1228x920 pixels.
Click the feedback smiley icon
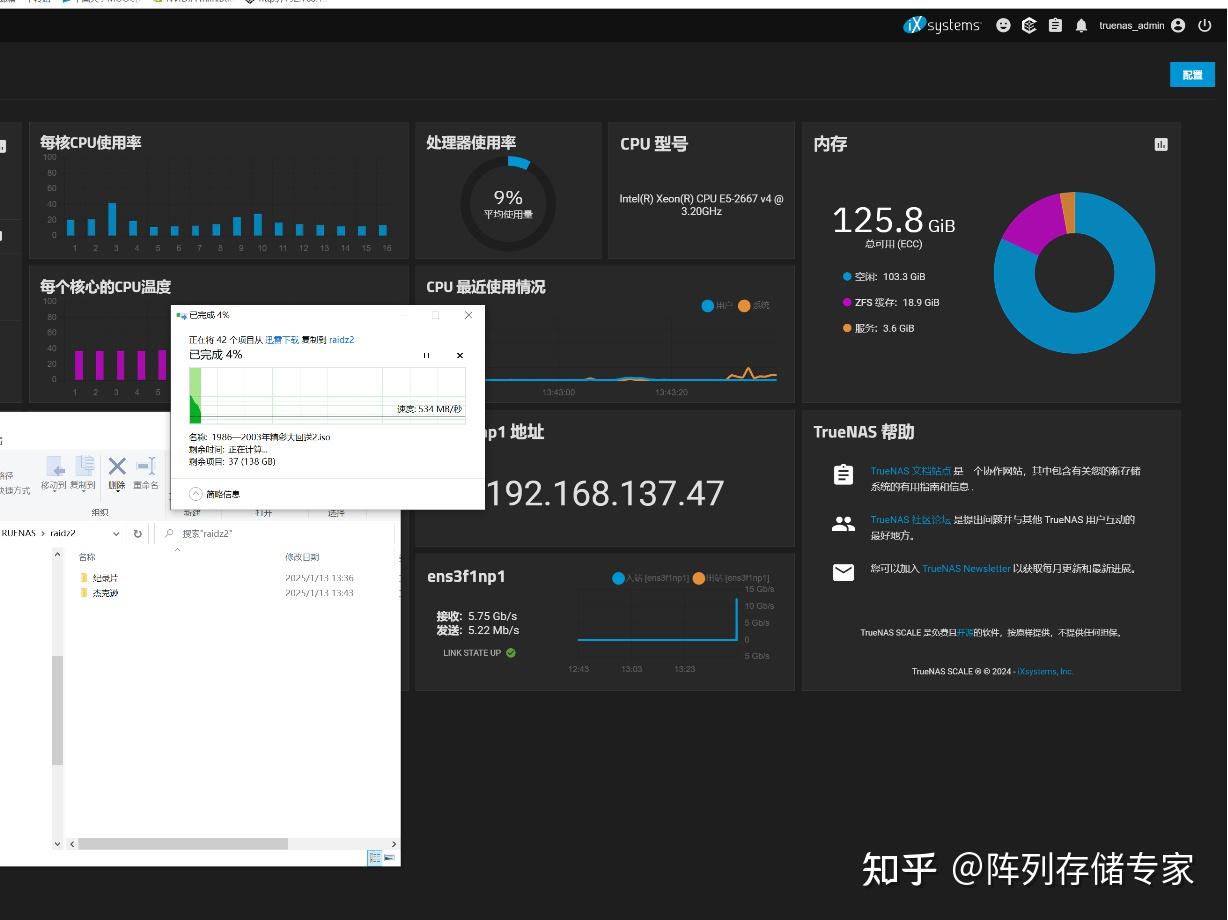[1003, 25]
